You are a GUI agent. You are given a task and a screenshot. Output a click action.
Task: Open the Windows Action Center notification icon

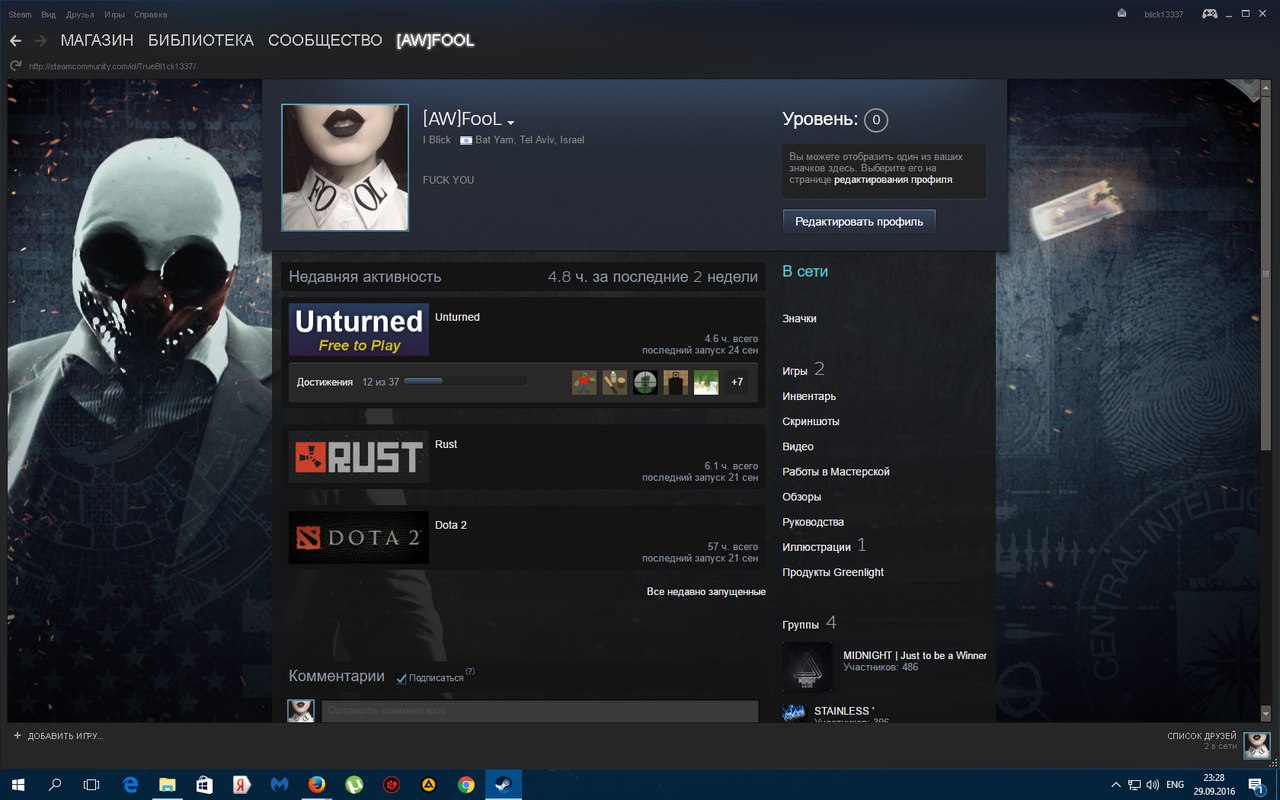tap(1256, 785)
